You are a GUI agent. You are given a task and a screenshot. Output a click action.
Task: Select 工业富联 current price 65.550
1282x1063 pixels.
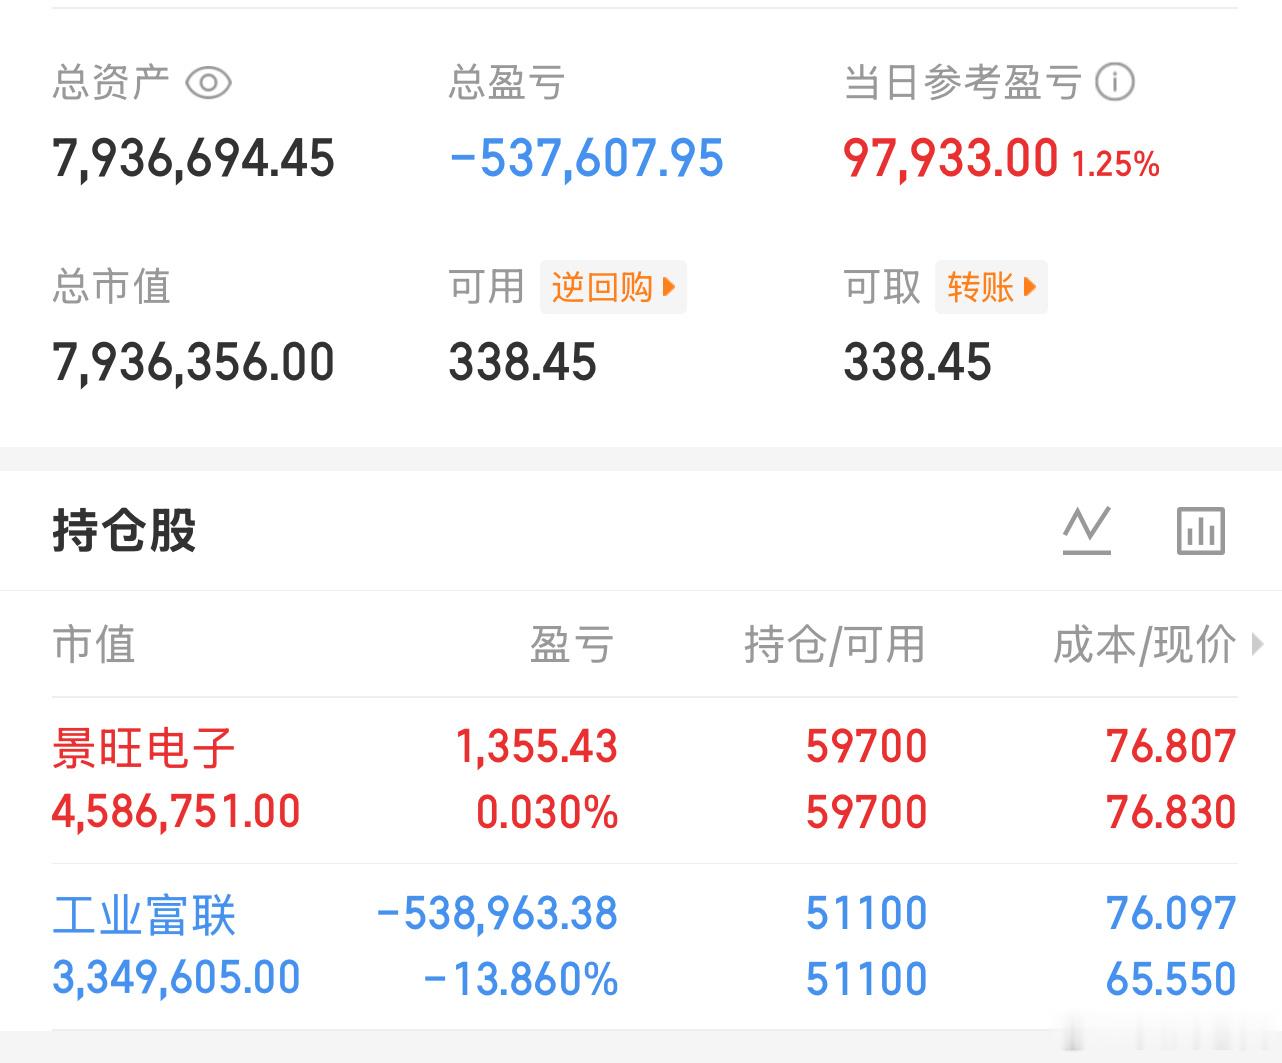click(x=1171, y=978)
